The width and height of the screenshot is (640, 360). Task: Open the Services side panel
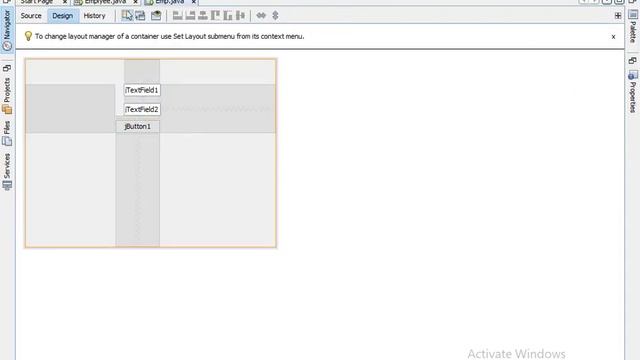pos(7,171)
